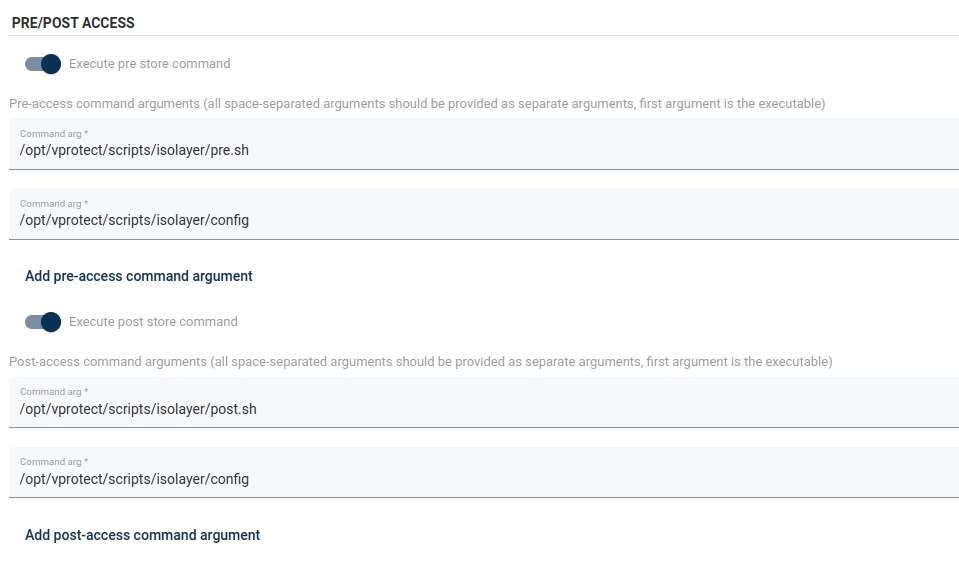Click the Pre-access command arguments description text
Screen dimensions: 959x565
coord(417,103)
